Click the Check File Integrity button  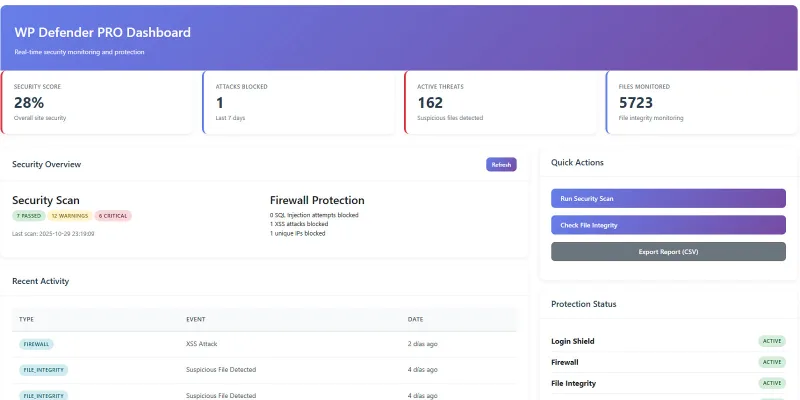pos(668,225)
